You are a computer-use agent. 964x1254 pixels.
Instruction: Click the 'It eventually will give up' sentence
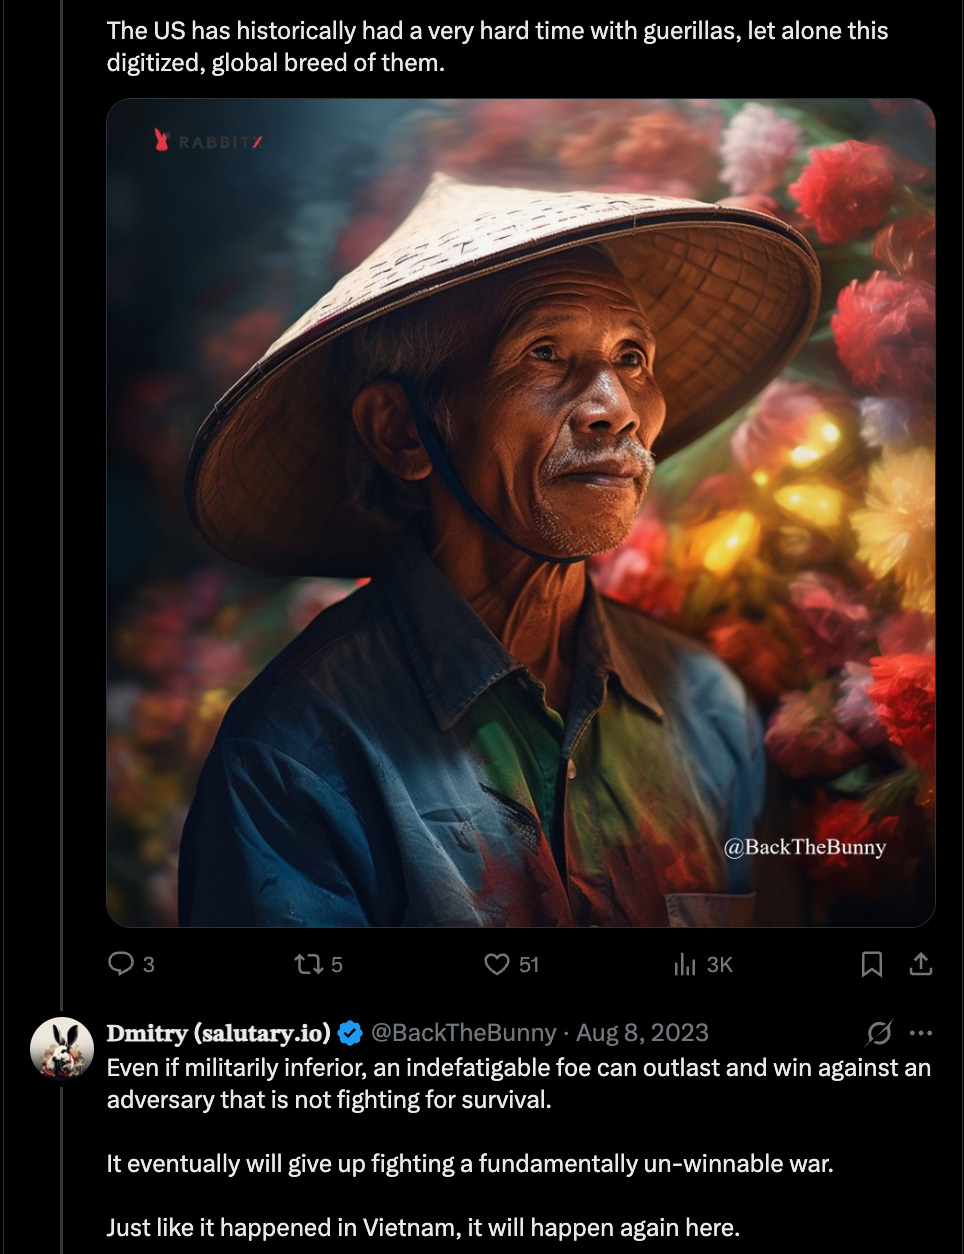[x=470, y=1164]
